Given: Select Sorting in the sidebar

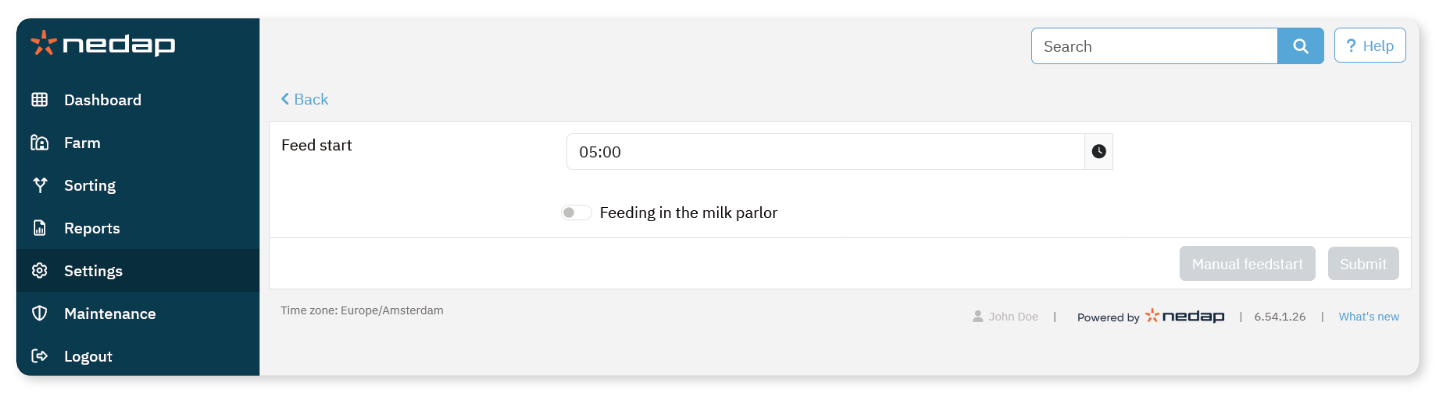Looking at the screenshot, I should click(x=90, y=185).
